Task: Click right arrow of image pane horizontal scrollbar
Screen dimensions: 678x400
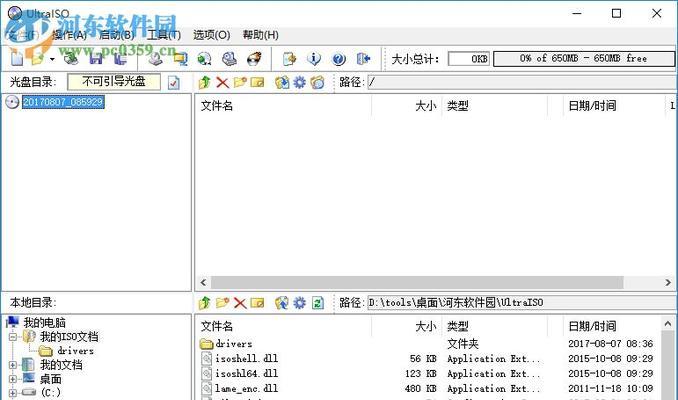Action: tap(668, 282)
